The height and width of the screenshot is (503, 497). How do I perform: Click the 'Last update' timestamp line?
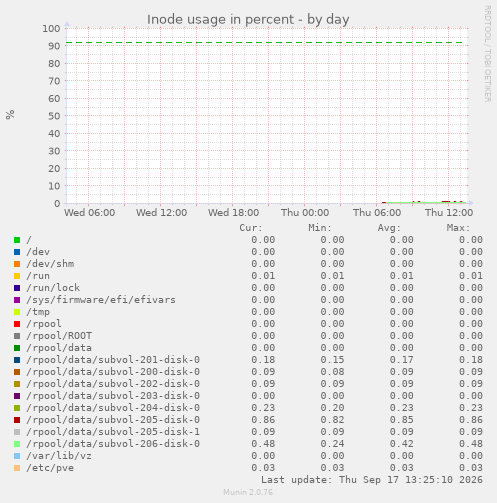point(372,480)
